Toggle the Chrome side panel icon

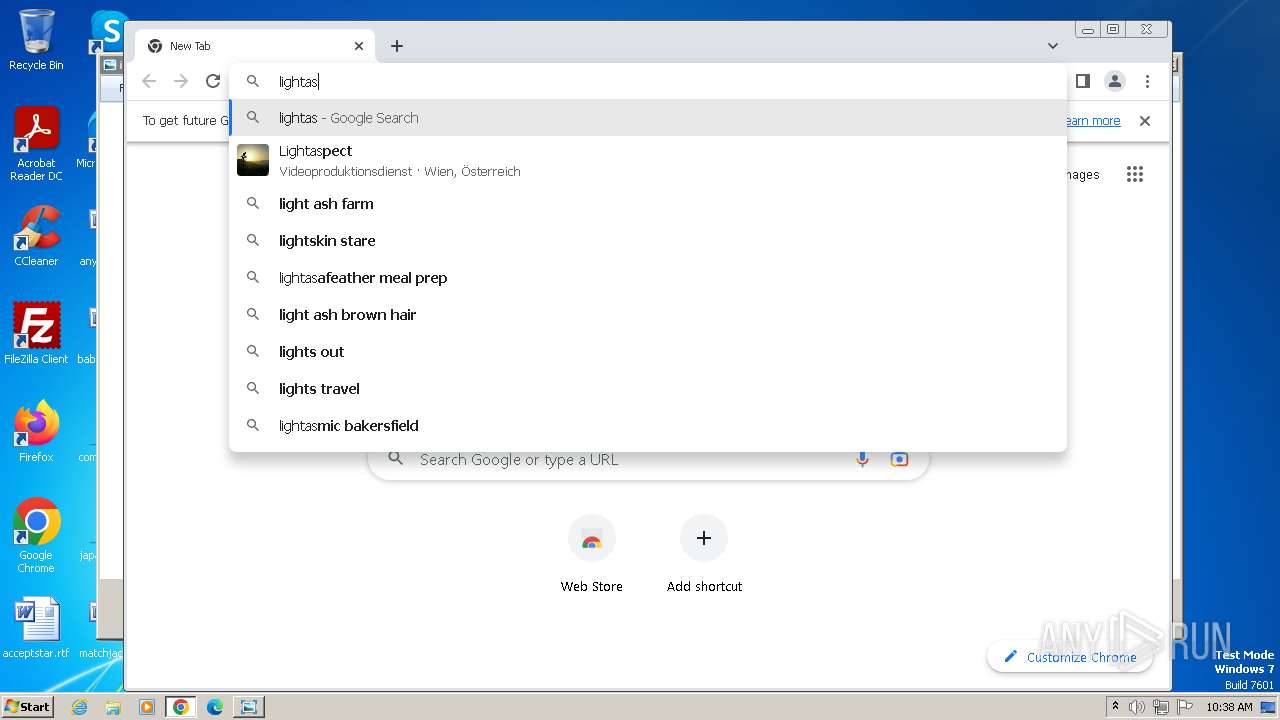point(1083,81)
